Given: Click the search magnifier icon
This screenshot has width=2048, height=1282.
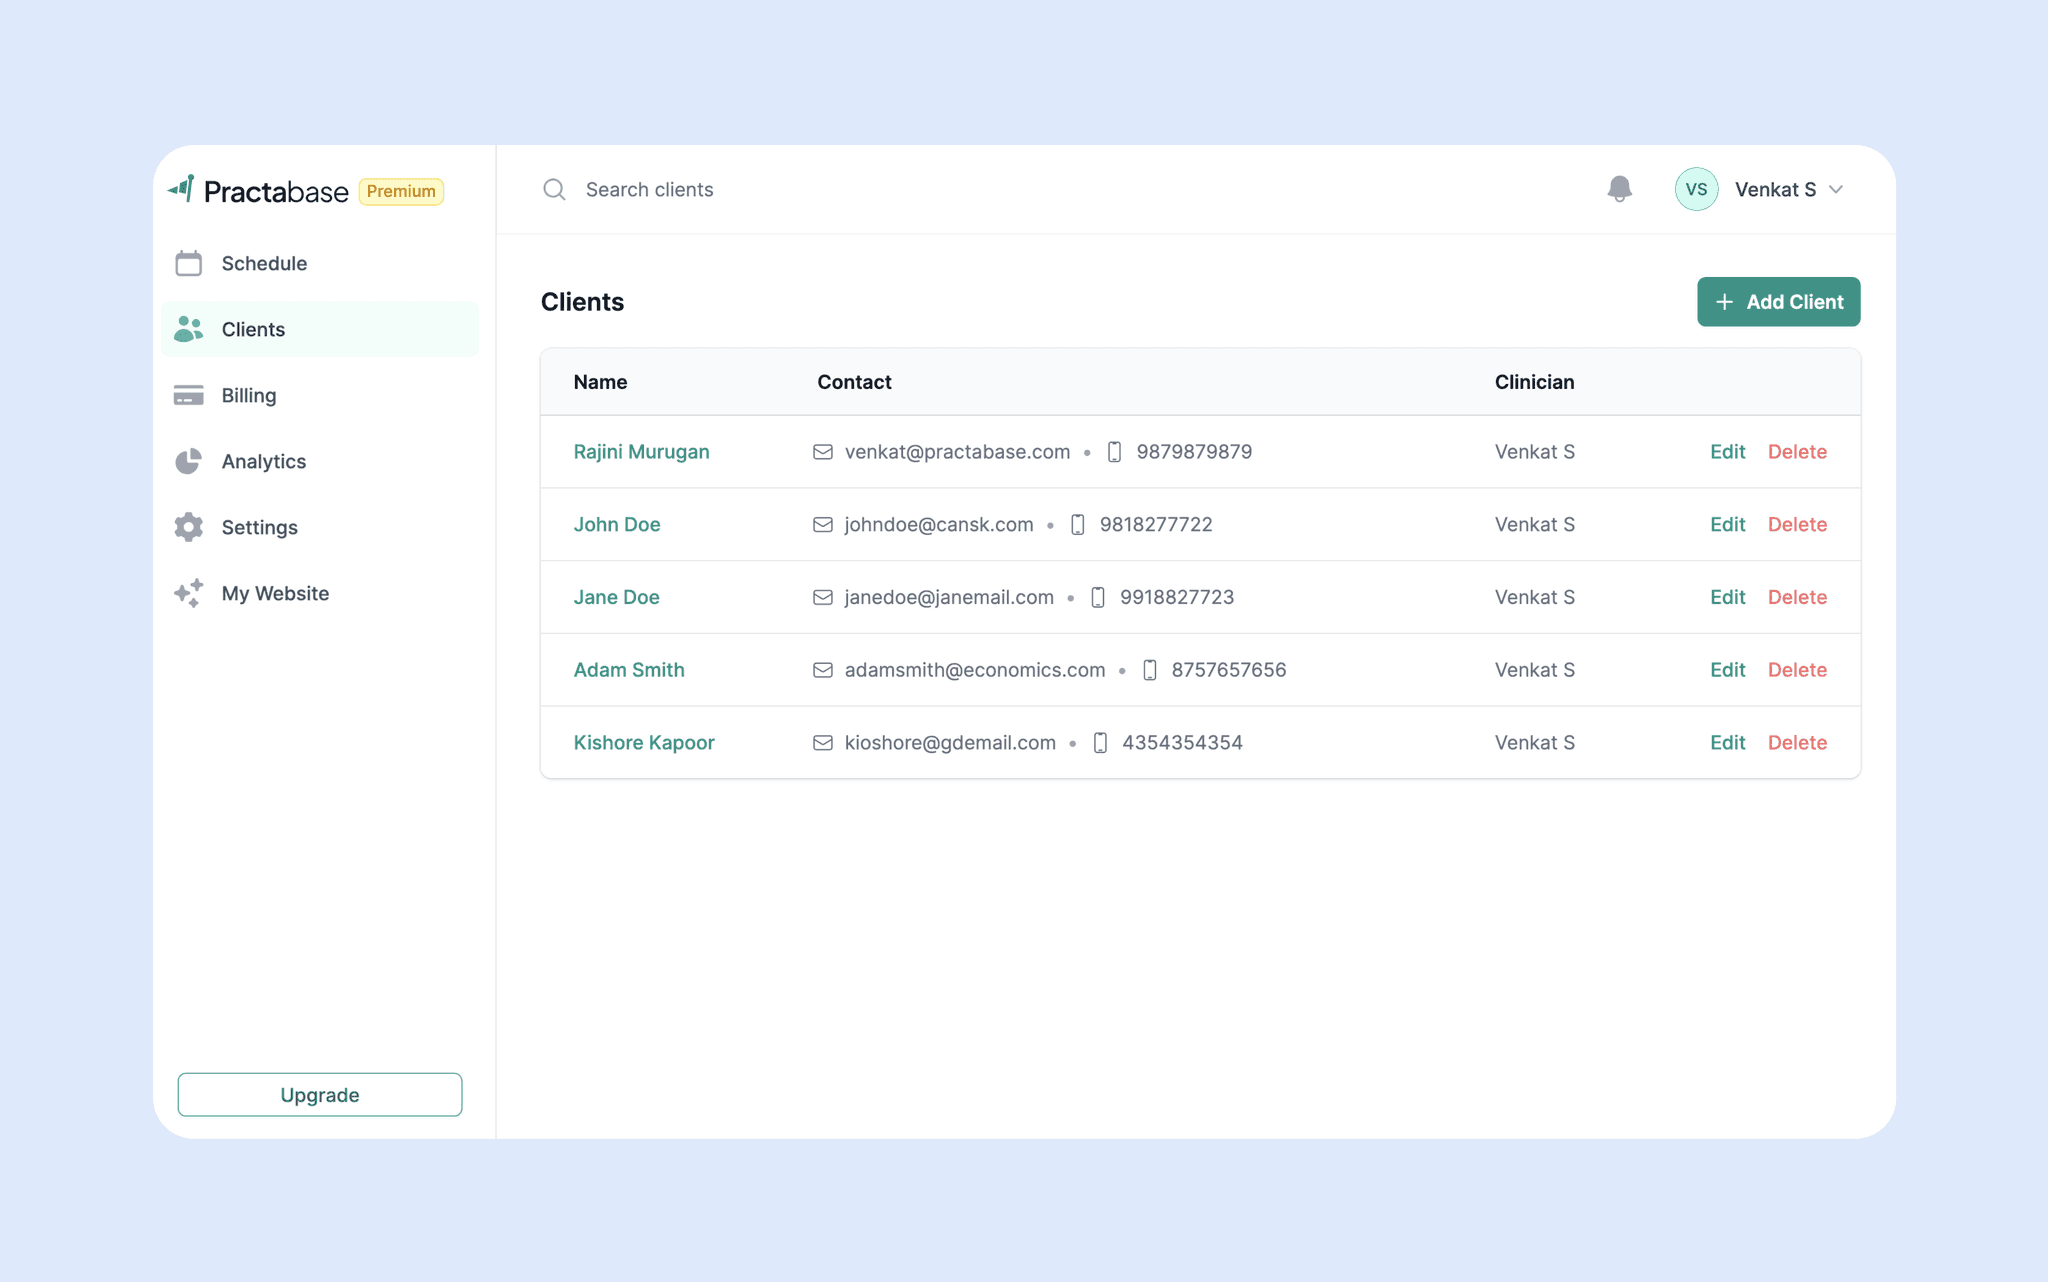Looking at the screenshot, I should (554, 190).
